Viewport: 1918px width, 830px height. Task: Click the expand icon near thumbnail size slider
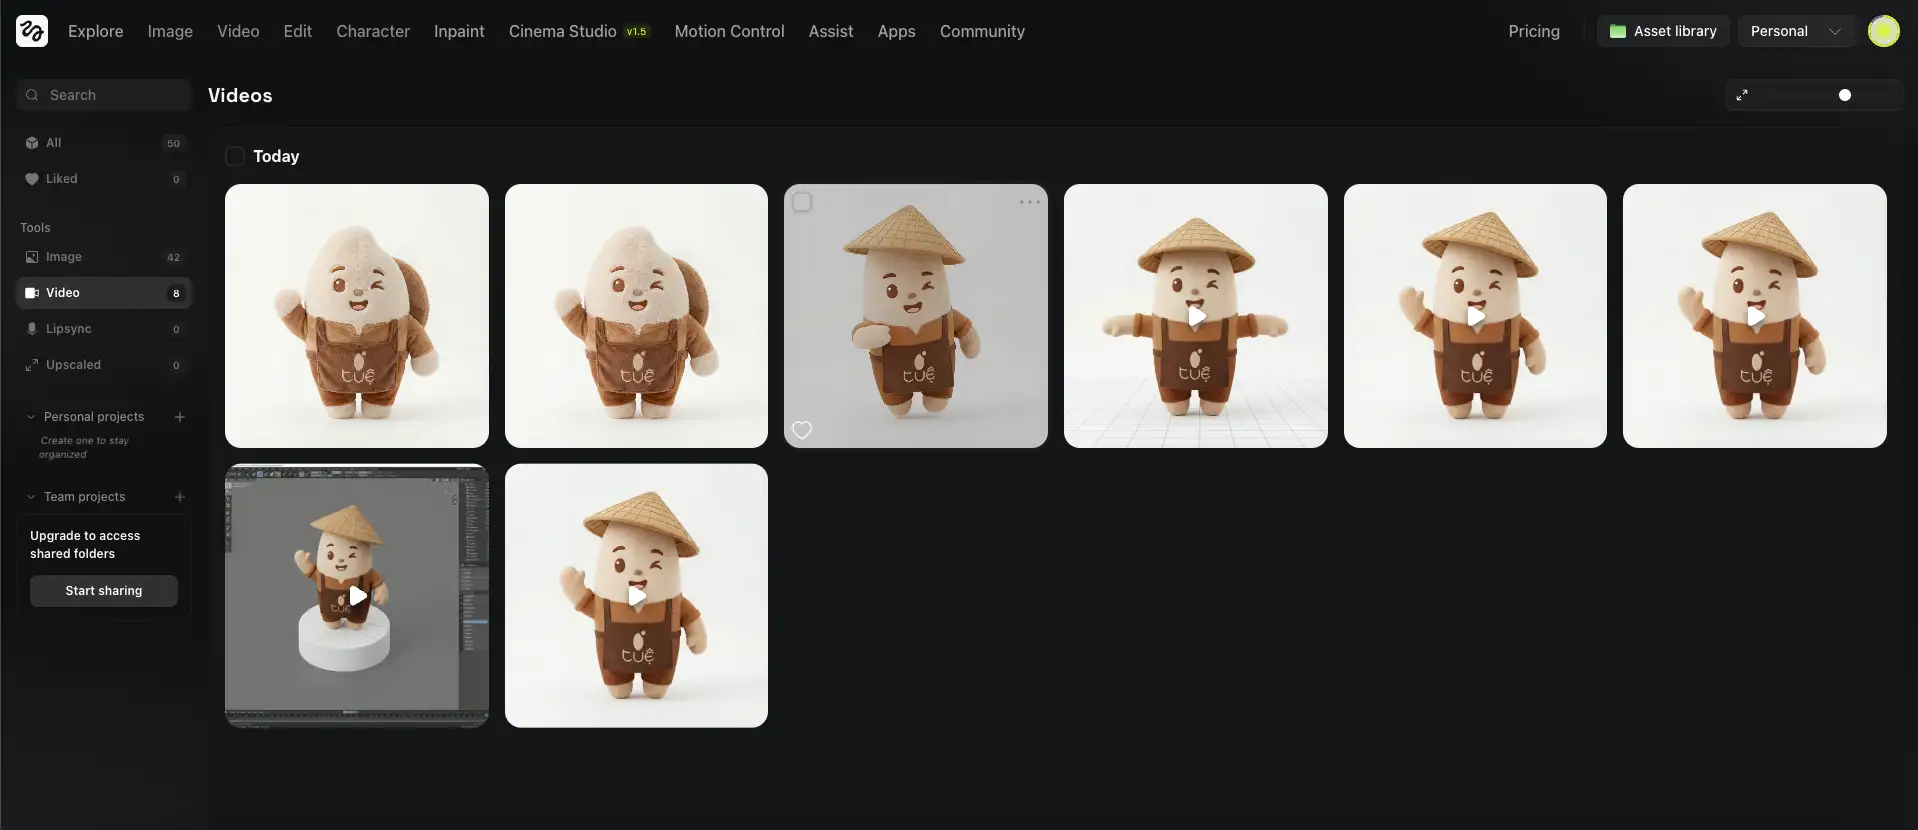click(1742, 95)
